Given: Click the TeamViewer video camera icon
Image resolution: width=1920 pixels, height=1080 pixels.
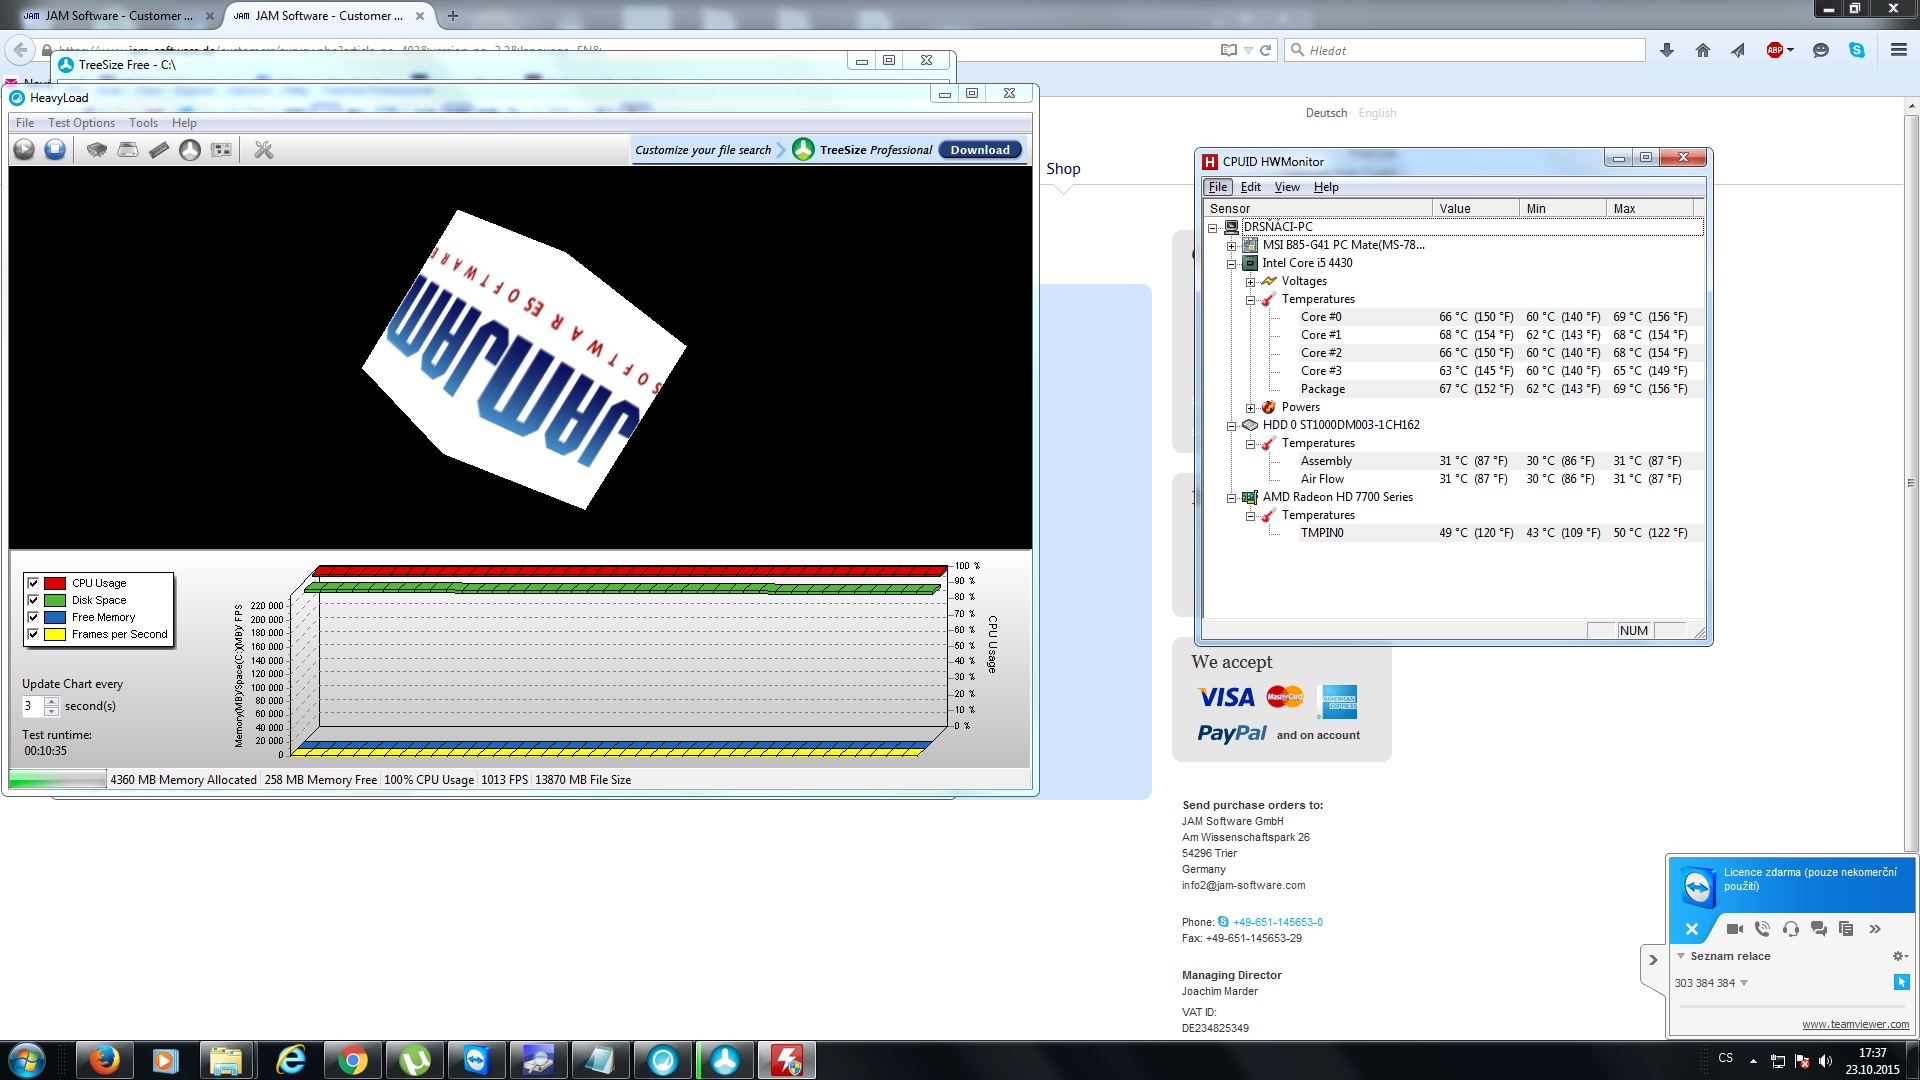Looking at the screenshot, I should tap(1734, 929).
